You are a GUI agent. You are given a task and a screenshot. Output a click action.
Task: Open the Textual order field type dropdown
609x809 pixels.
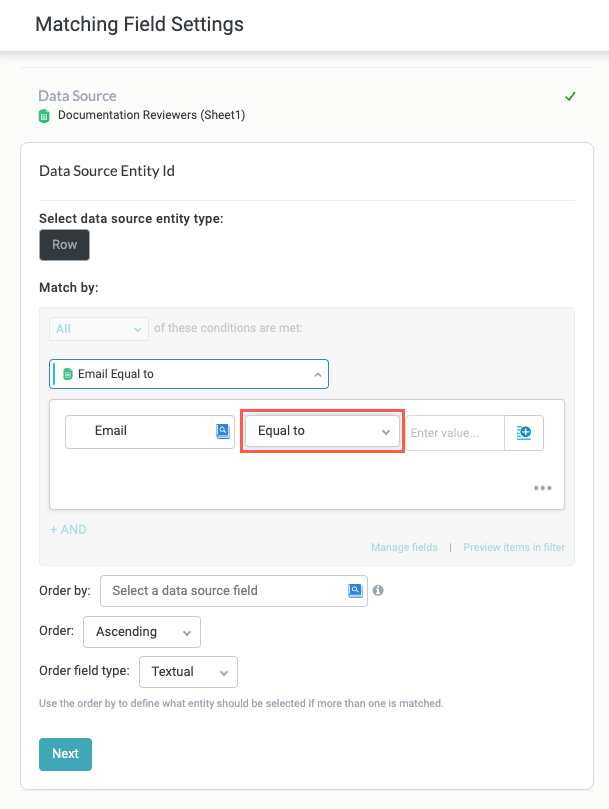188,672
